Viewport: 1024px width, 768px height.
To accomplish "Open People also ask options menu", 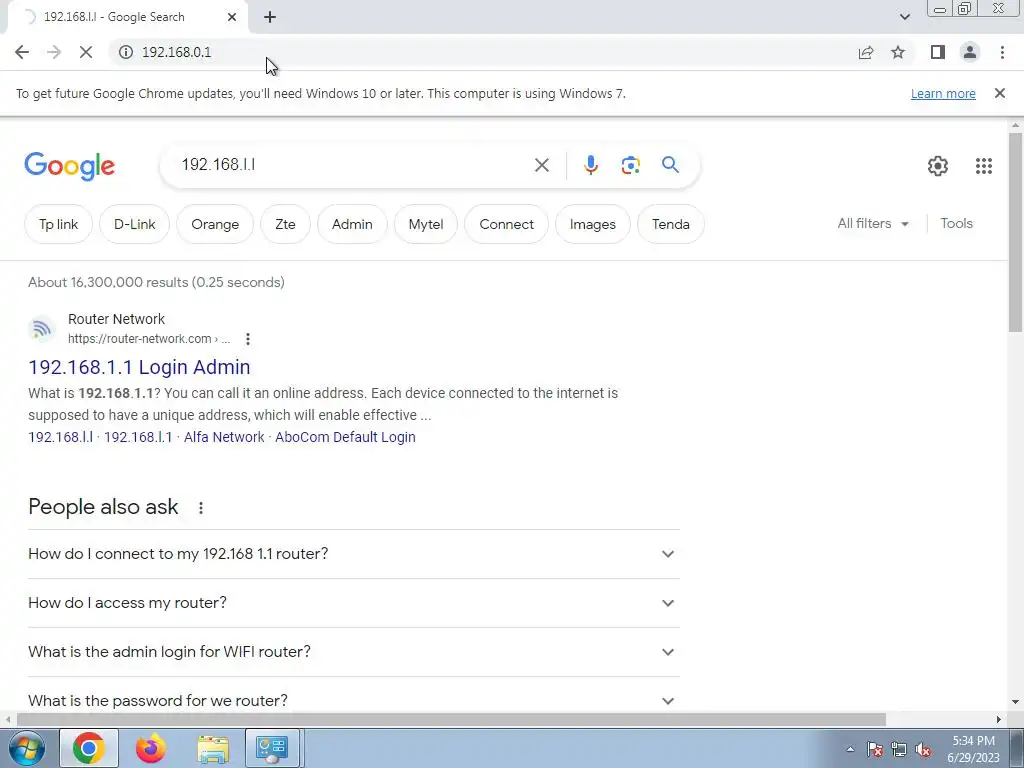I will pos(200,507).
